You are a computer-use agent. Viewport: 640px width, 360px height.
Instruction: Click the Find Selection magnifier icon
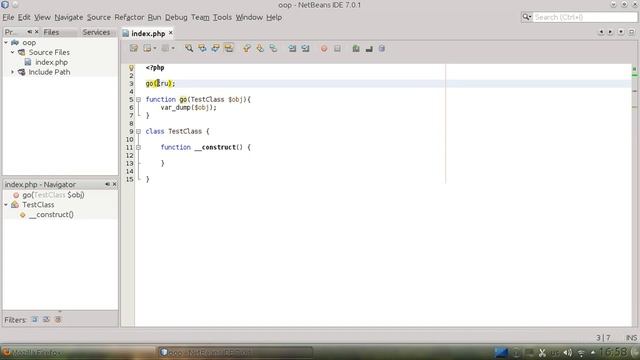(189, 48)
